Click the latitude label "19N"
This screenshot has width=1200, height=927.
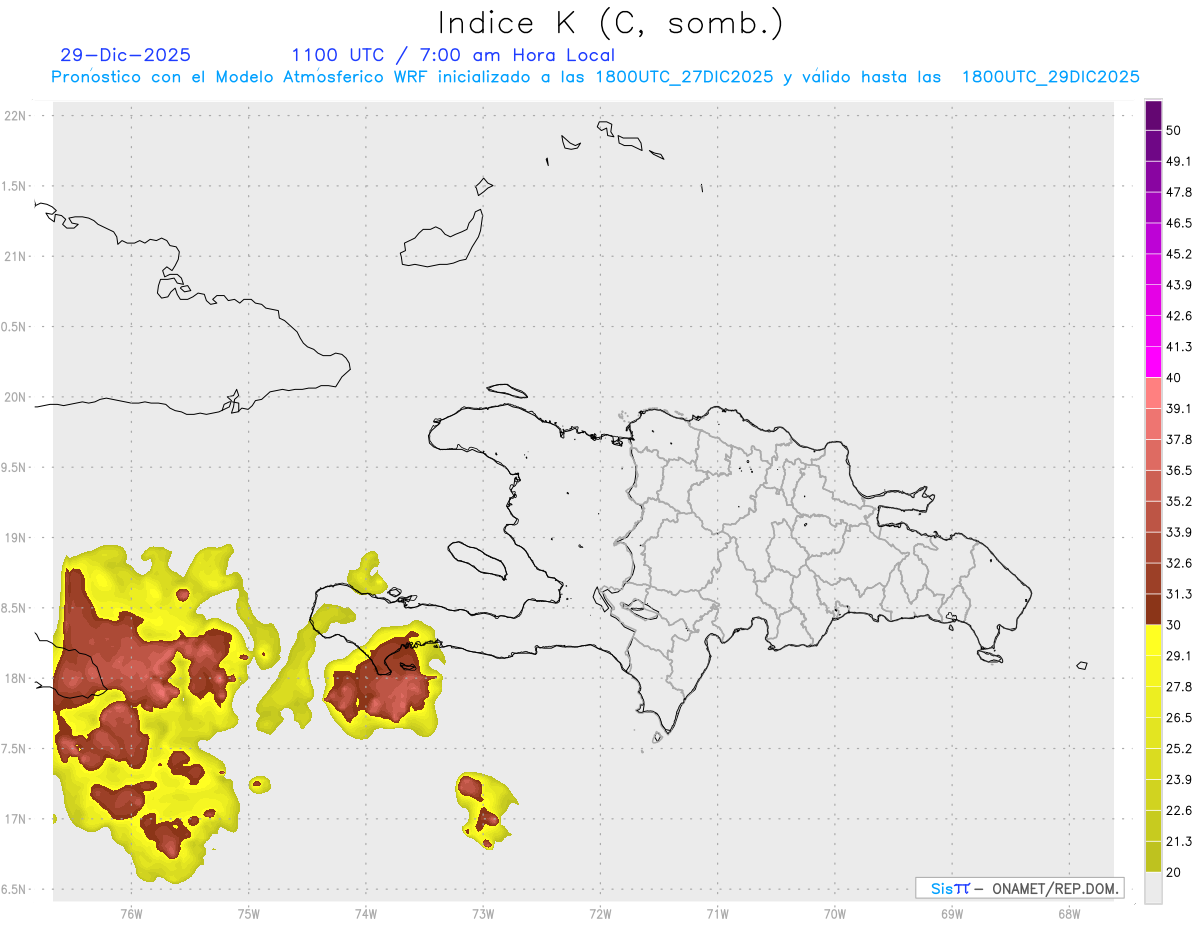[16, 538]
